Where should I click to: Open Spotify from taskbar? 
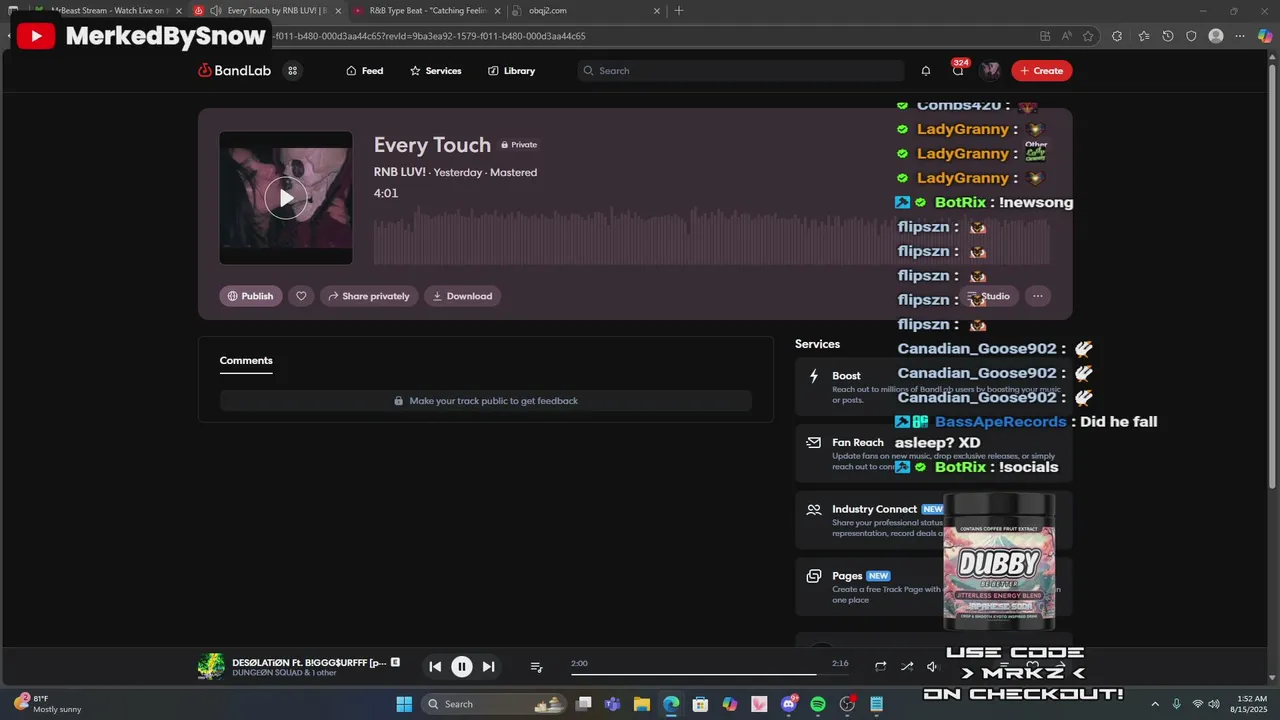pos(818,704)
